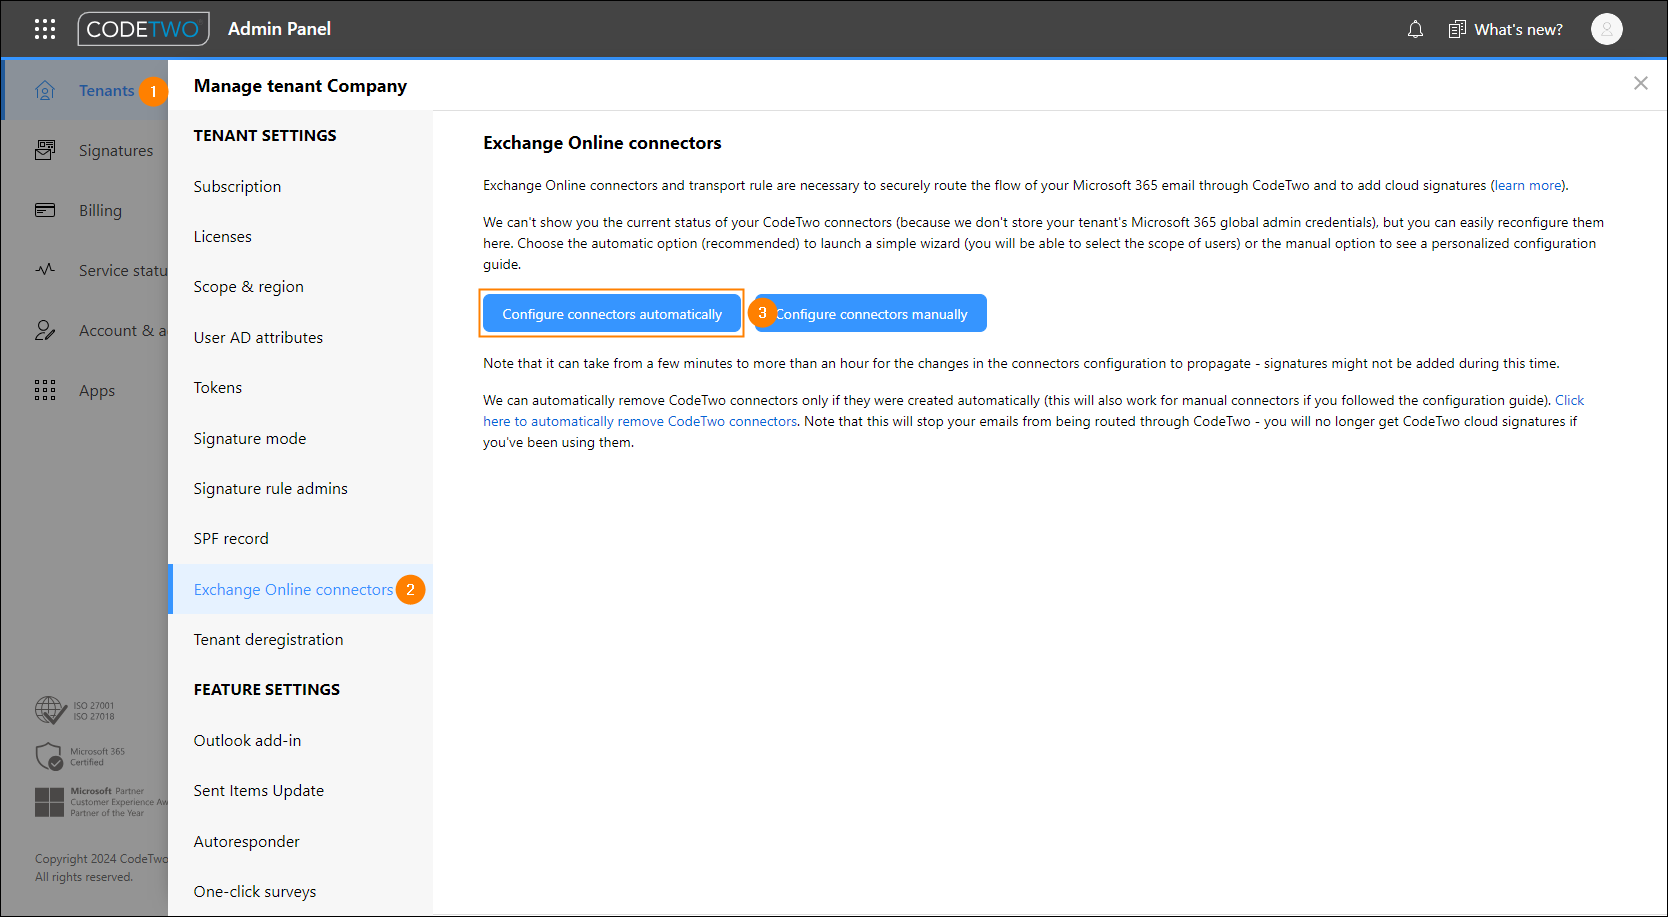Screen dimensions: 1668x917
Task: Follow the learn more link
Action: [x=1527, y=186]
